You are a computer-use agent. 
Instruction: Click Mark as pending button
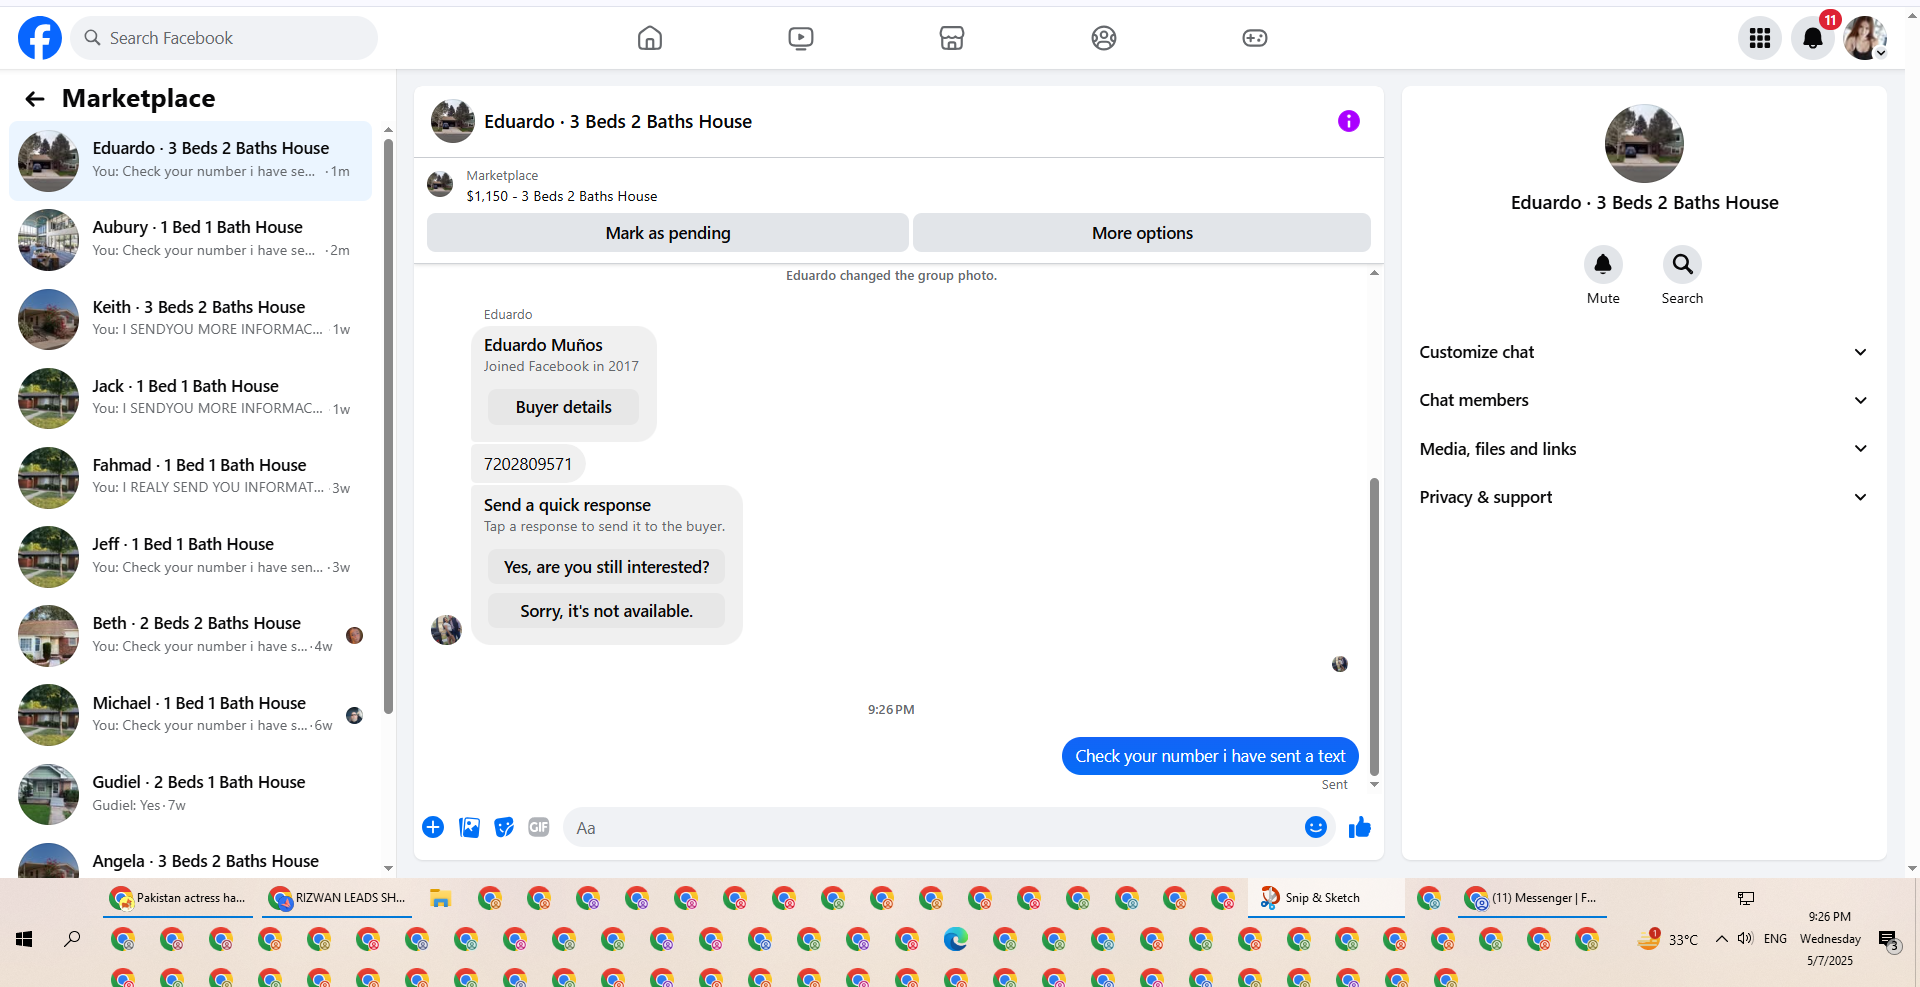pyautogui.click(x=668, y=233)
